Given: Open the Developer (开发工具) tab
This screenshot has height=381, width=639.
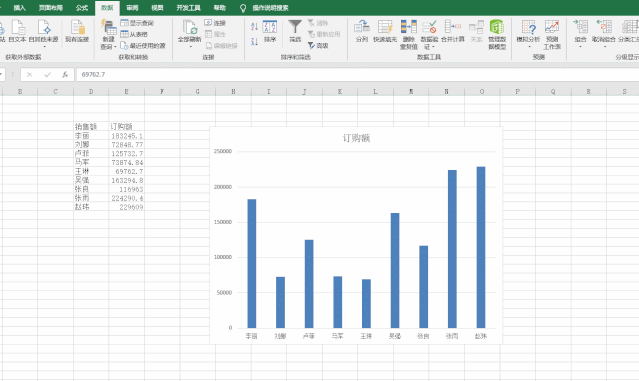Looking at the screenshot, I should tap(188, 8).
